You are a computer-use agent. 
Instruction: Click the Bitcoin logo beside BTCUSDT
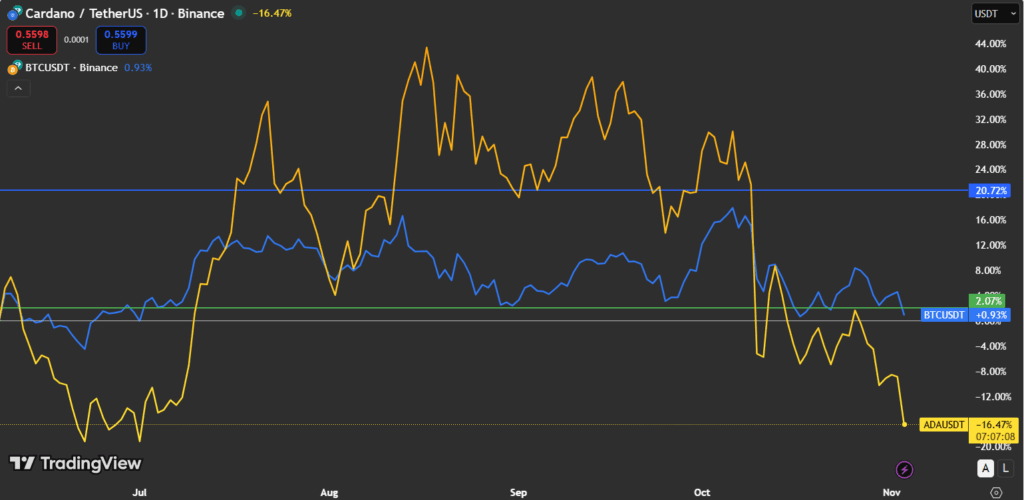14,68
